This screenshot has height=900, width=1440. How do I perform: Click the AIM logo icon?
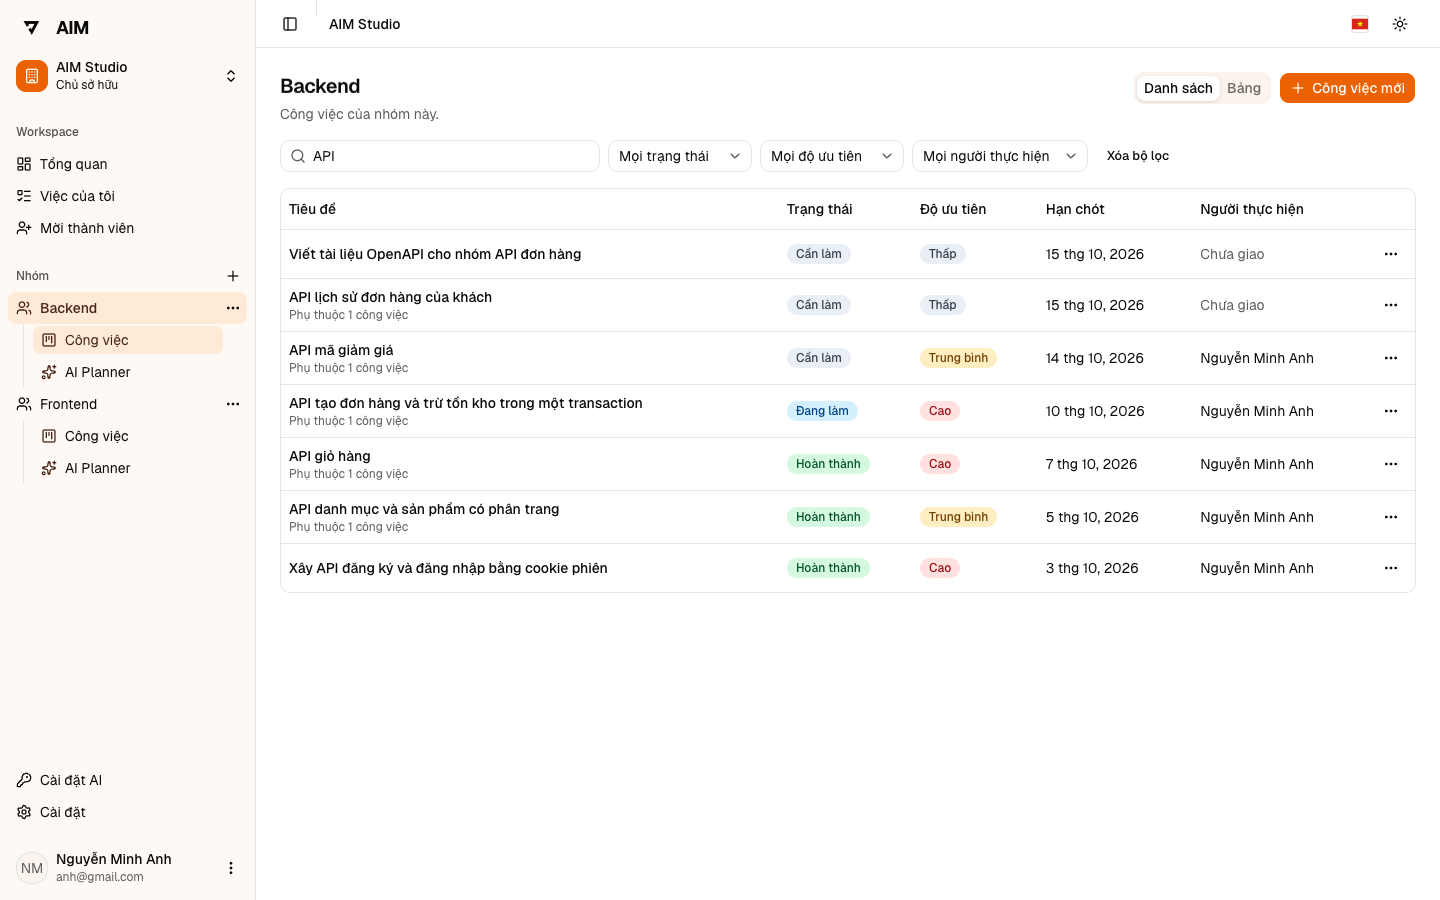(x=31, y=28)
